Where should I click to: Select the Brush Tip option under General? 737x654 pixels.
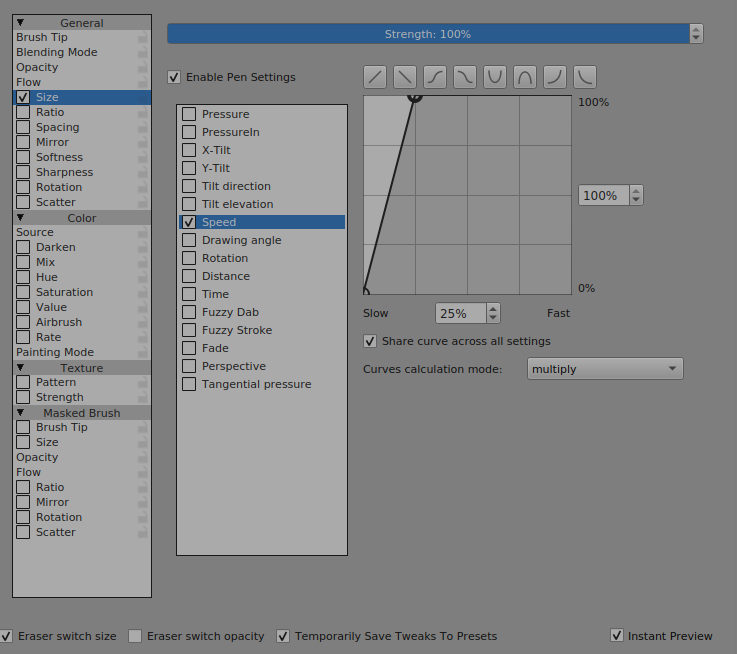[x=42, y=37]
